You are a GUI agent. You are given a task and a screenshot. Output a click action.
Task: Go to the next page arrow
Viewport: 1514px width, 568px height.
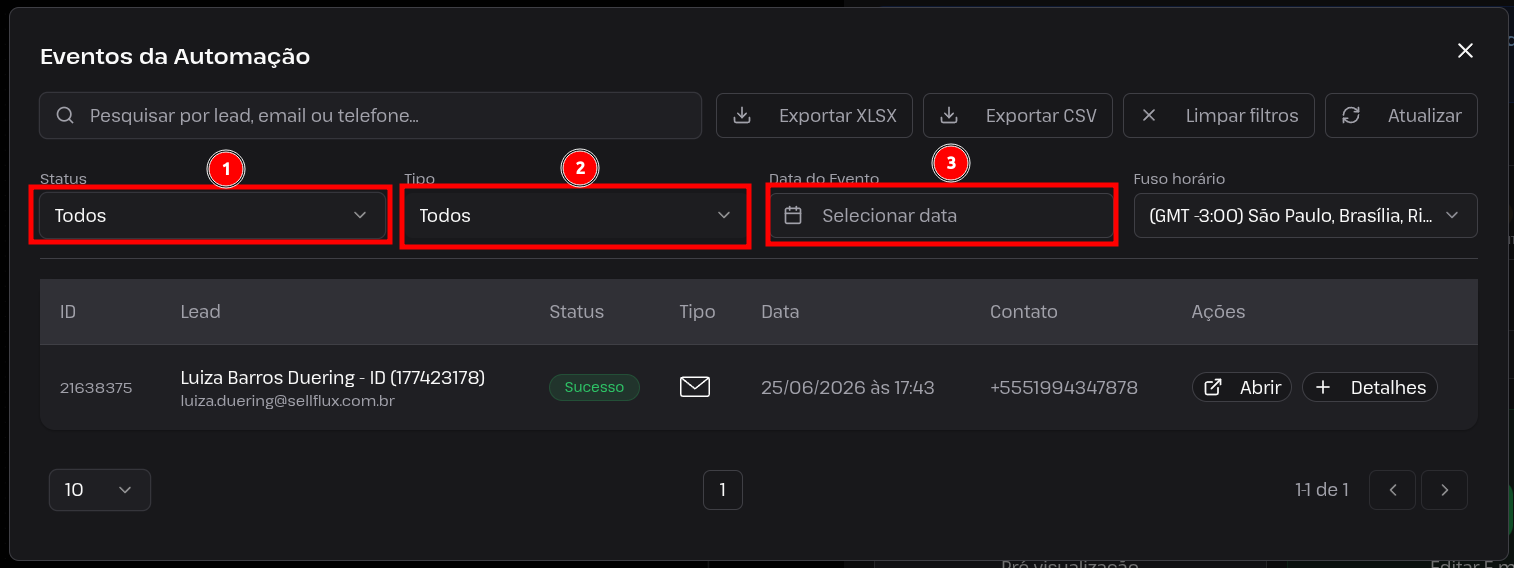tap(1444, 490)
